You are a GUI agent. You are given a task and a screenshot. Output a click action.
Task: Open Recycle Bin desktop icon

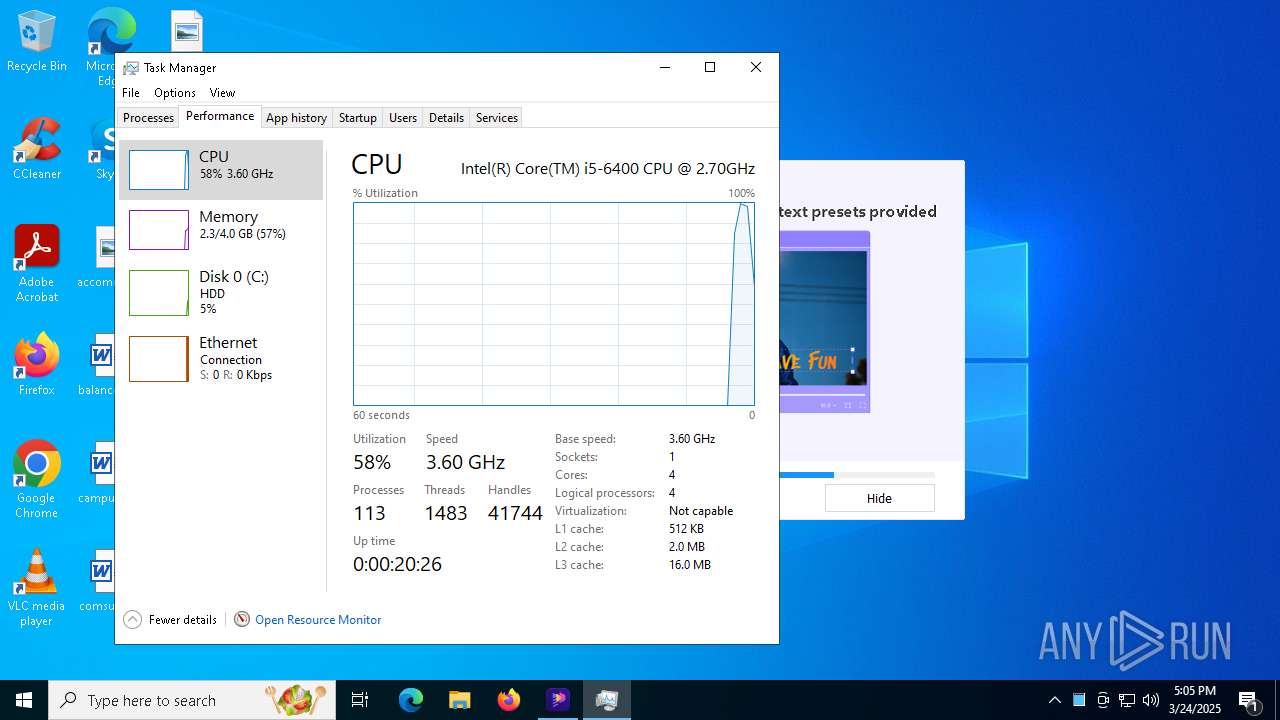coord(37,42)
